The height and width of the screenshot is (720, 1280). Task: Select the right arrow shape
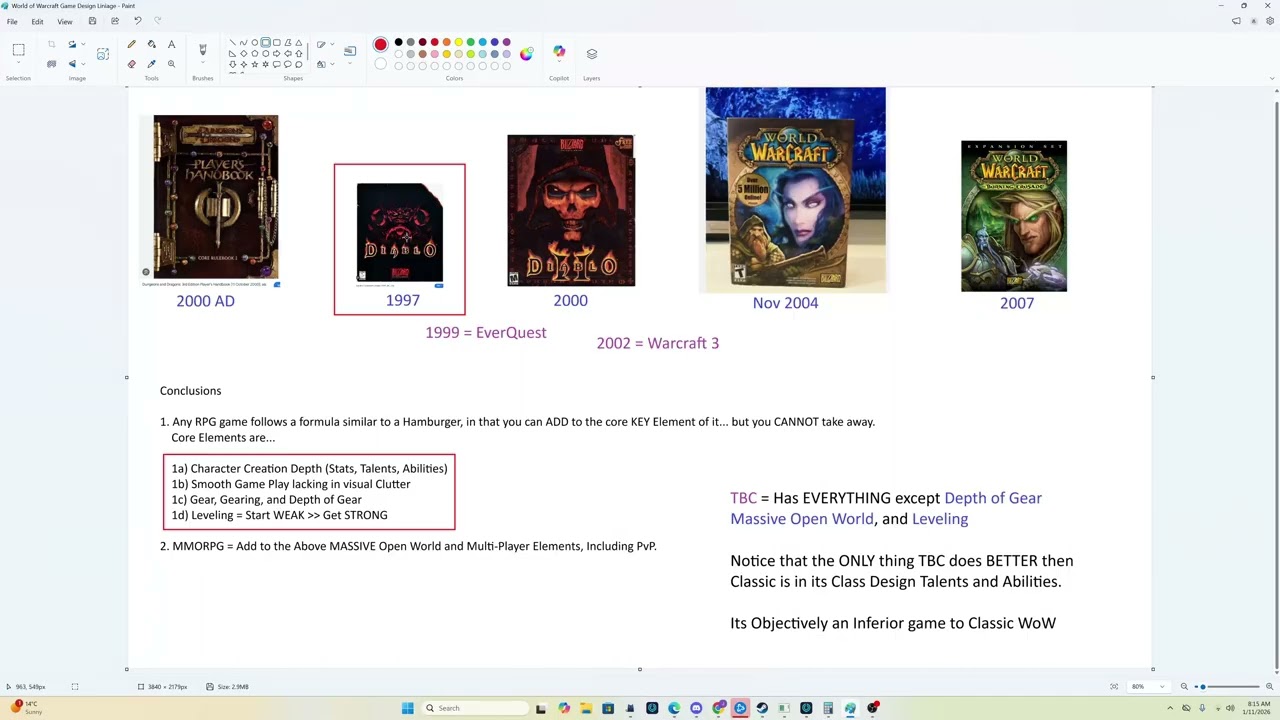click(276, 53)
